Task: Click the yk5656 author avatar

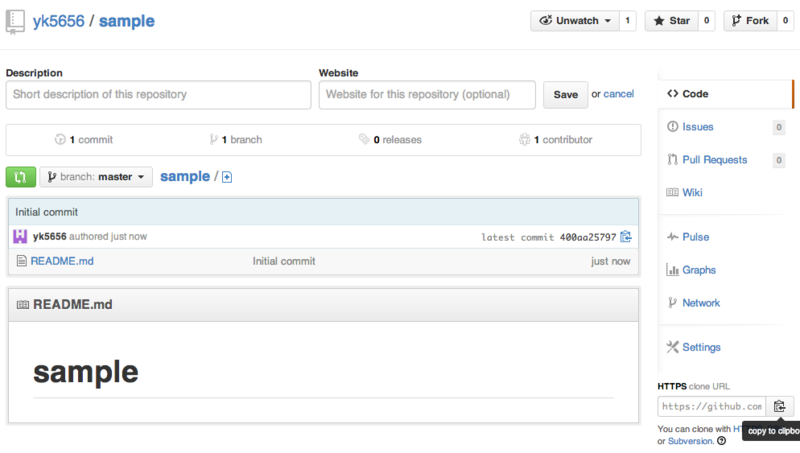Action: coord(20,236)
